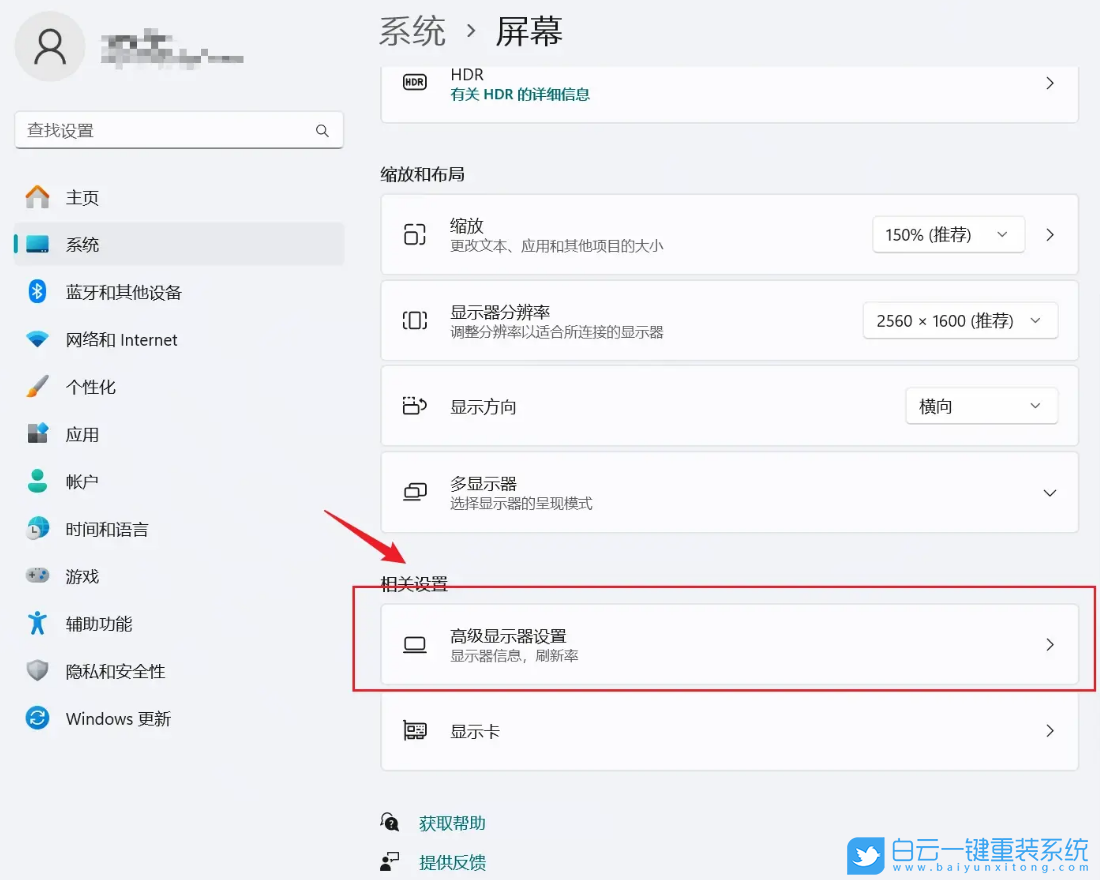Click the 辅助功能 accessibility icon
This screenshot has height=880, width=1100.
(x=36, y=624)
